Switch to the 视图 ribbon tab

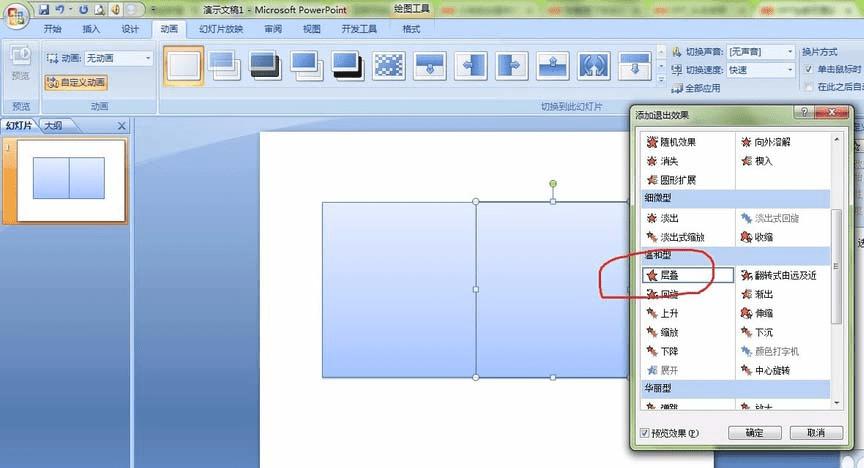click(x=311, y=29)
